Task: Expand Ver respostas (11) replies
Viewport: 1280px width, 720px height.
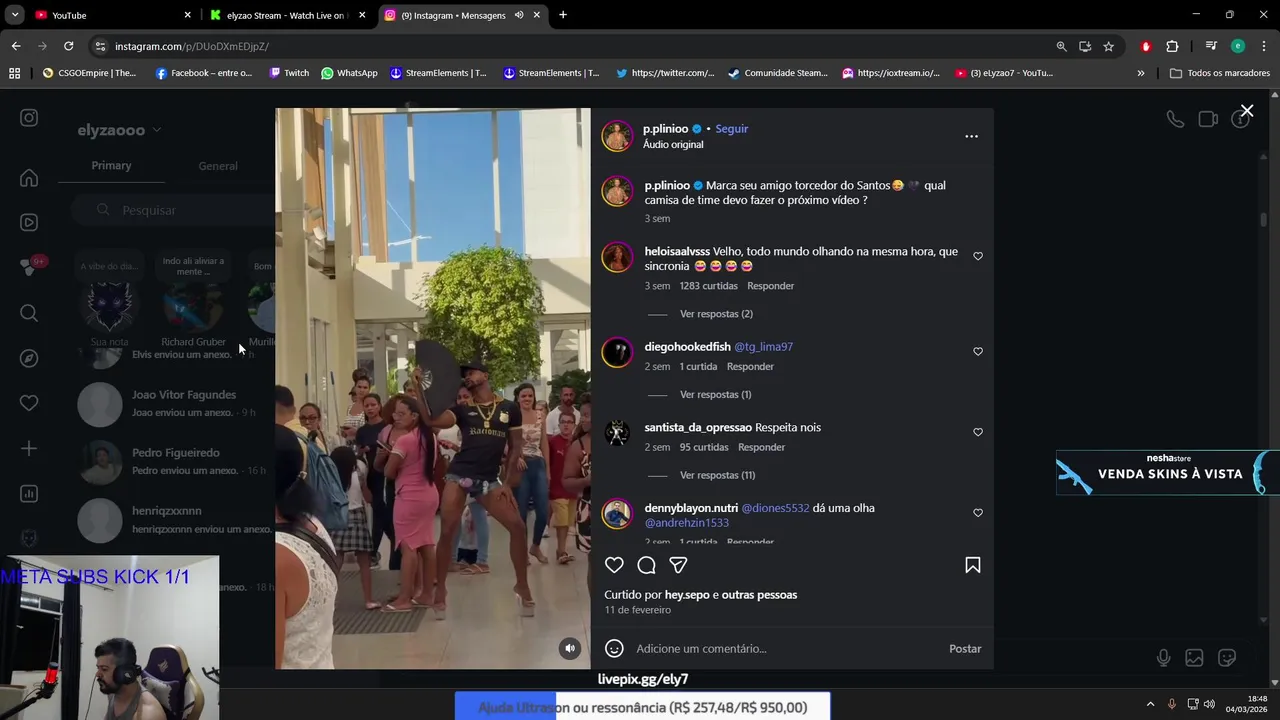Action: tap(717, 475)
